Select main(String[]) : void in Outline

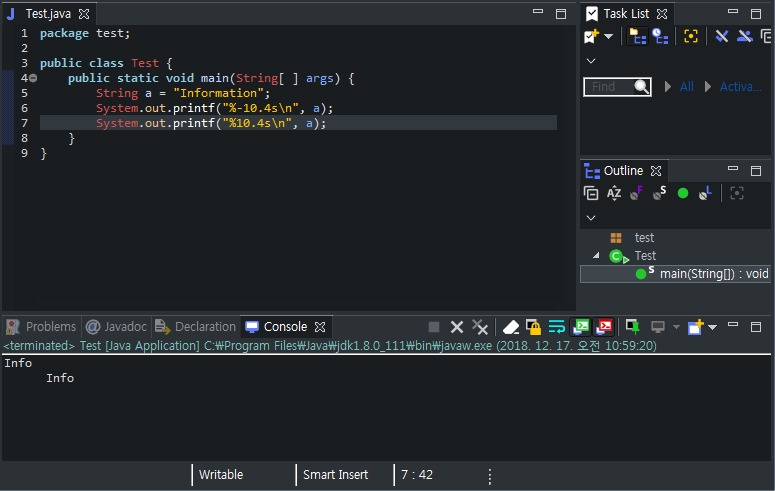[714, 274]
